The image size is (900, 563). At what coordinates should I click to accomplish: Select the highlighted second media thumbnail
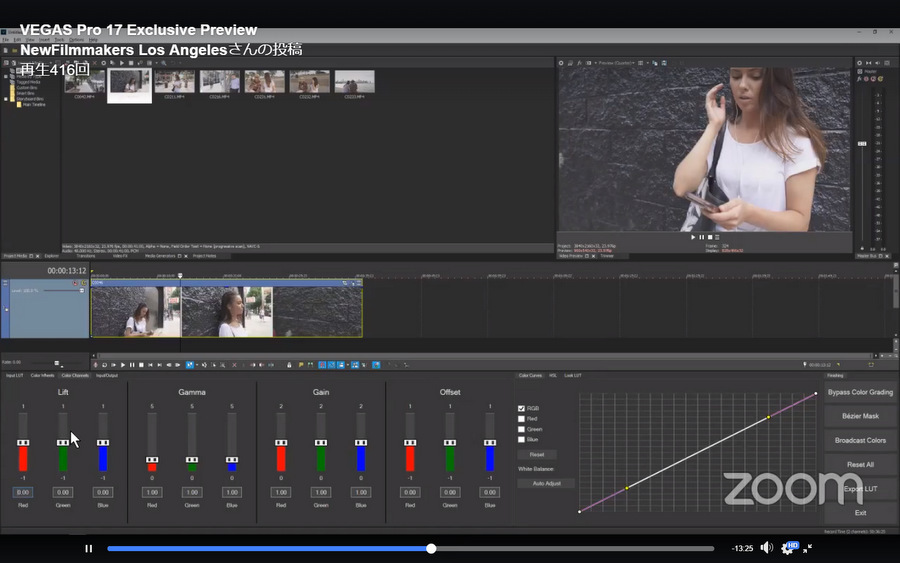click(x=130, y=85)
